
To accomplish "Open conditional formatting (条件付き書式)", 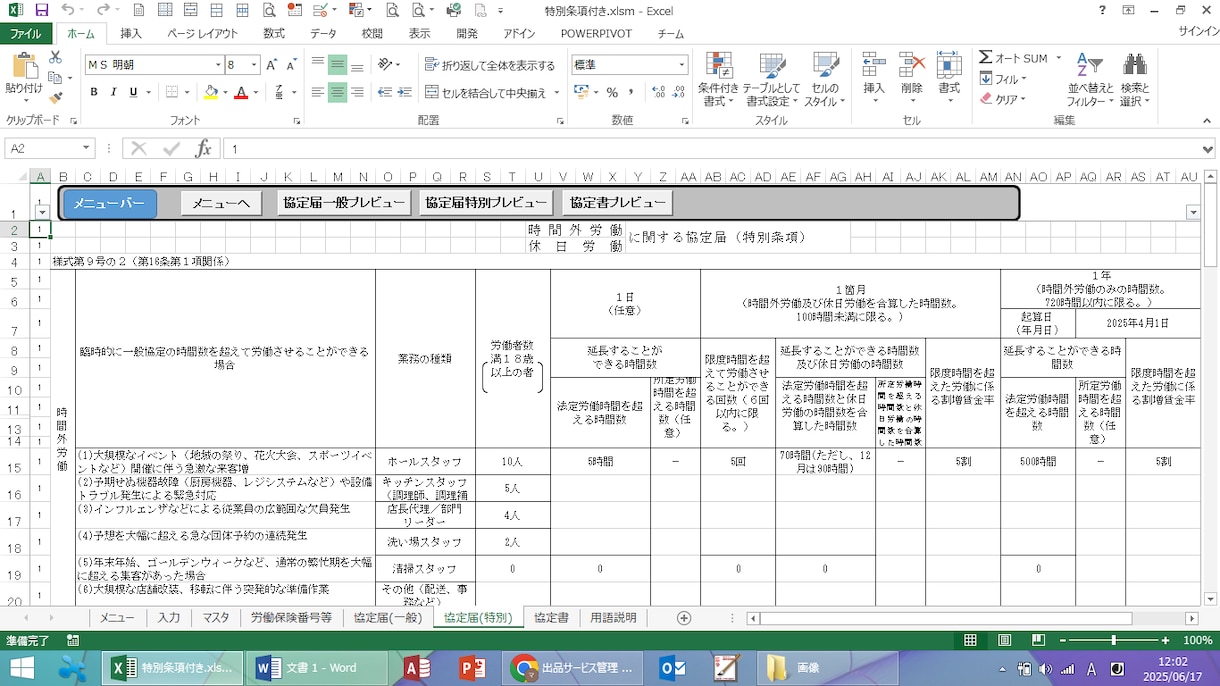I will [718, 79].
